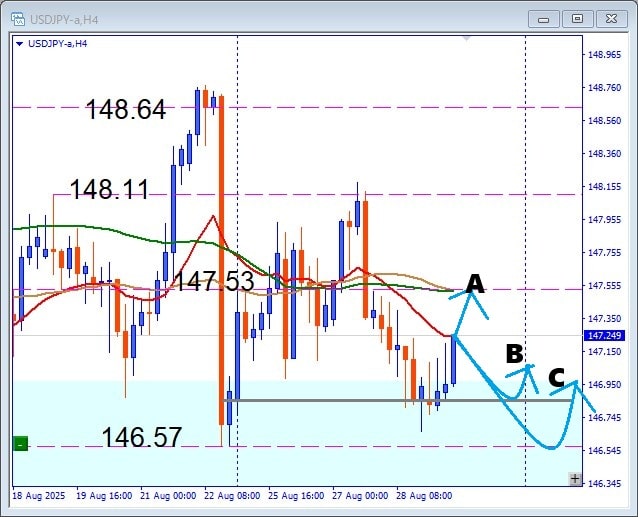This screenshot has width=638, height=517.
Task: Select the 148.11 price label
Action: point(109,190)
